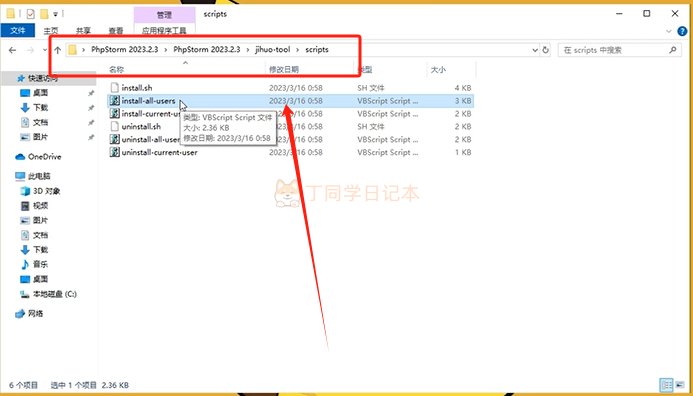Open the 3D 对象 folder
Viewport: 693px width, 396px height.
tap(46, 191)
